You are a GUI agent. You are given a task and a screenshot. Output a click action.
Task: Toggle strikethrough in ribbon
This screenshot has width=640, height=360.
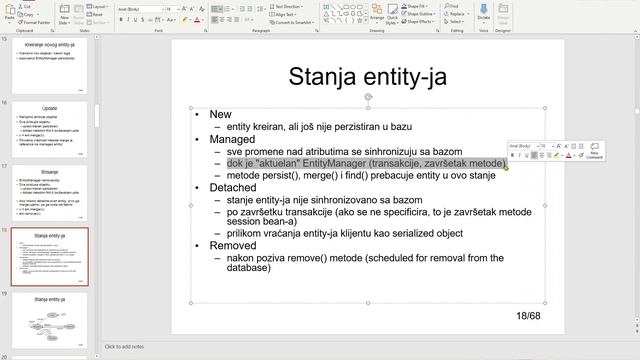point(150,20)
